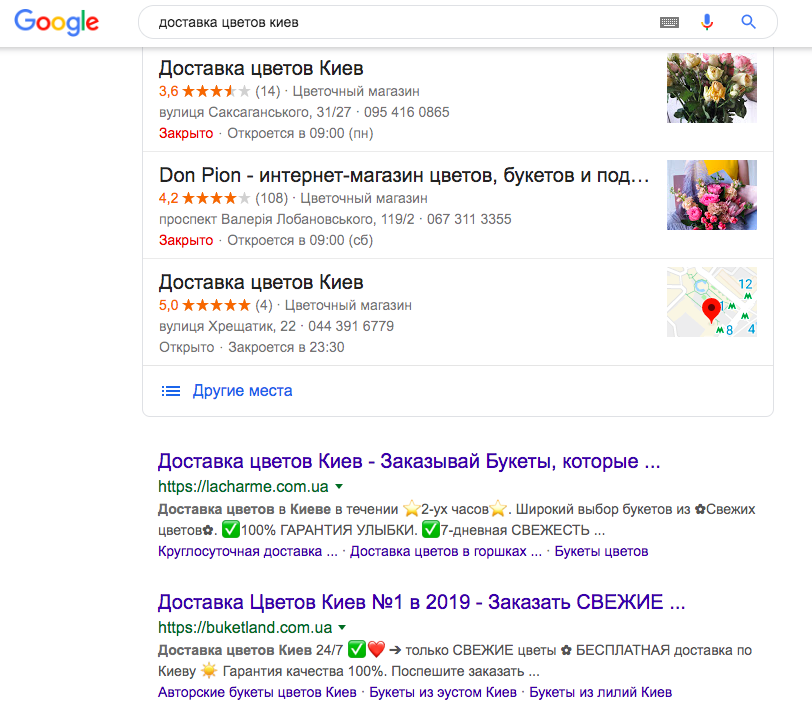Screen dimensions: 812x721
Task: Click hours text Закроется в 23:30
Action: pyautogui.click(x=286, y=347)
